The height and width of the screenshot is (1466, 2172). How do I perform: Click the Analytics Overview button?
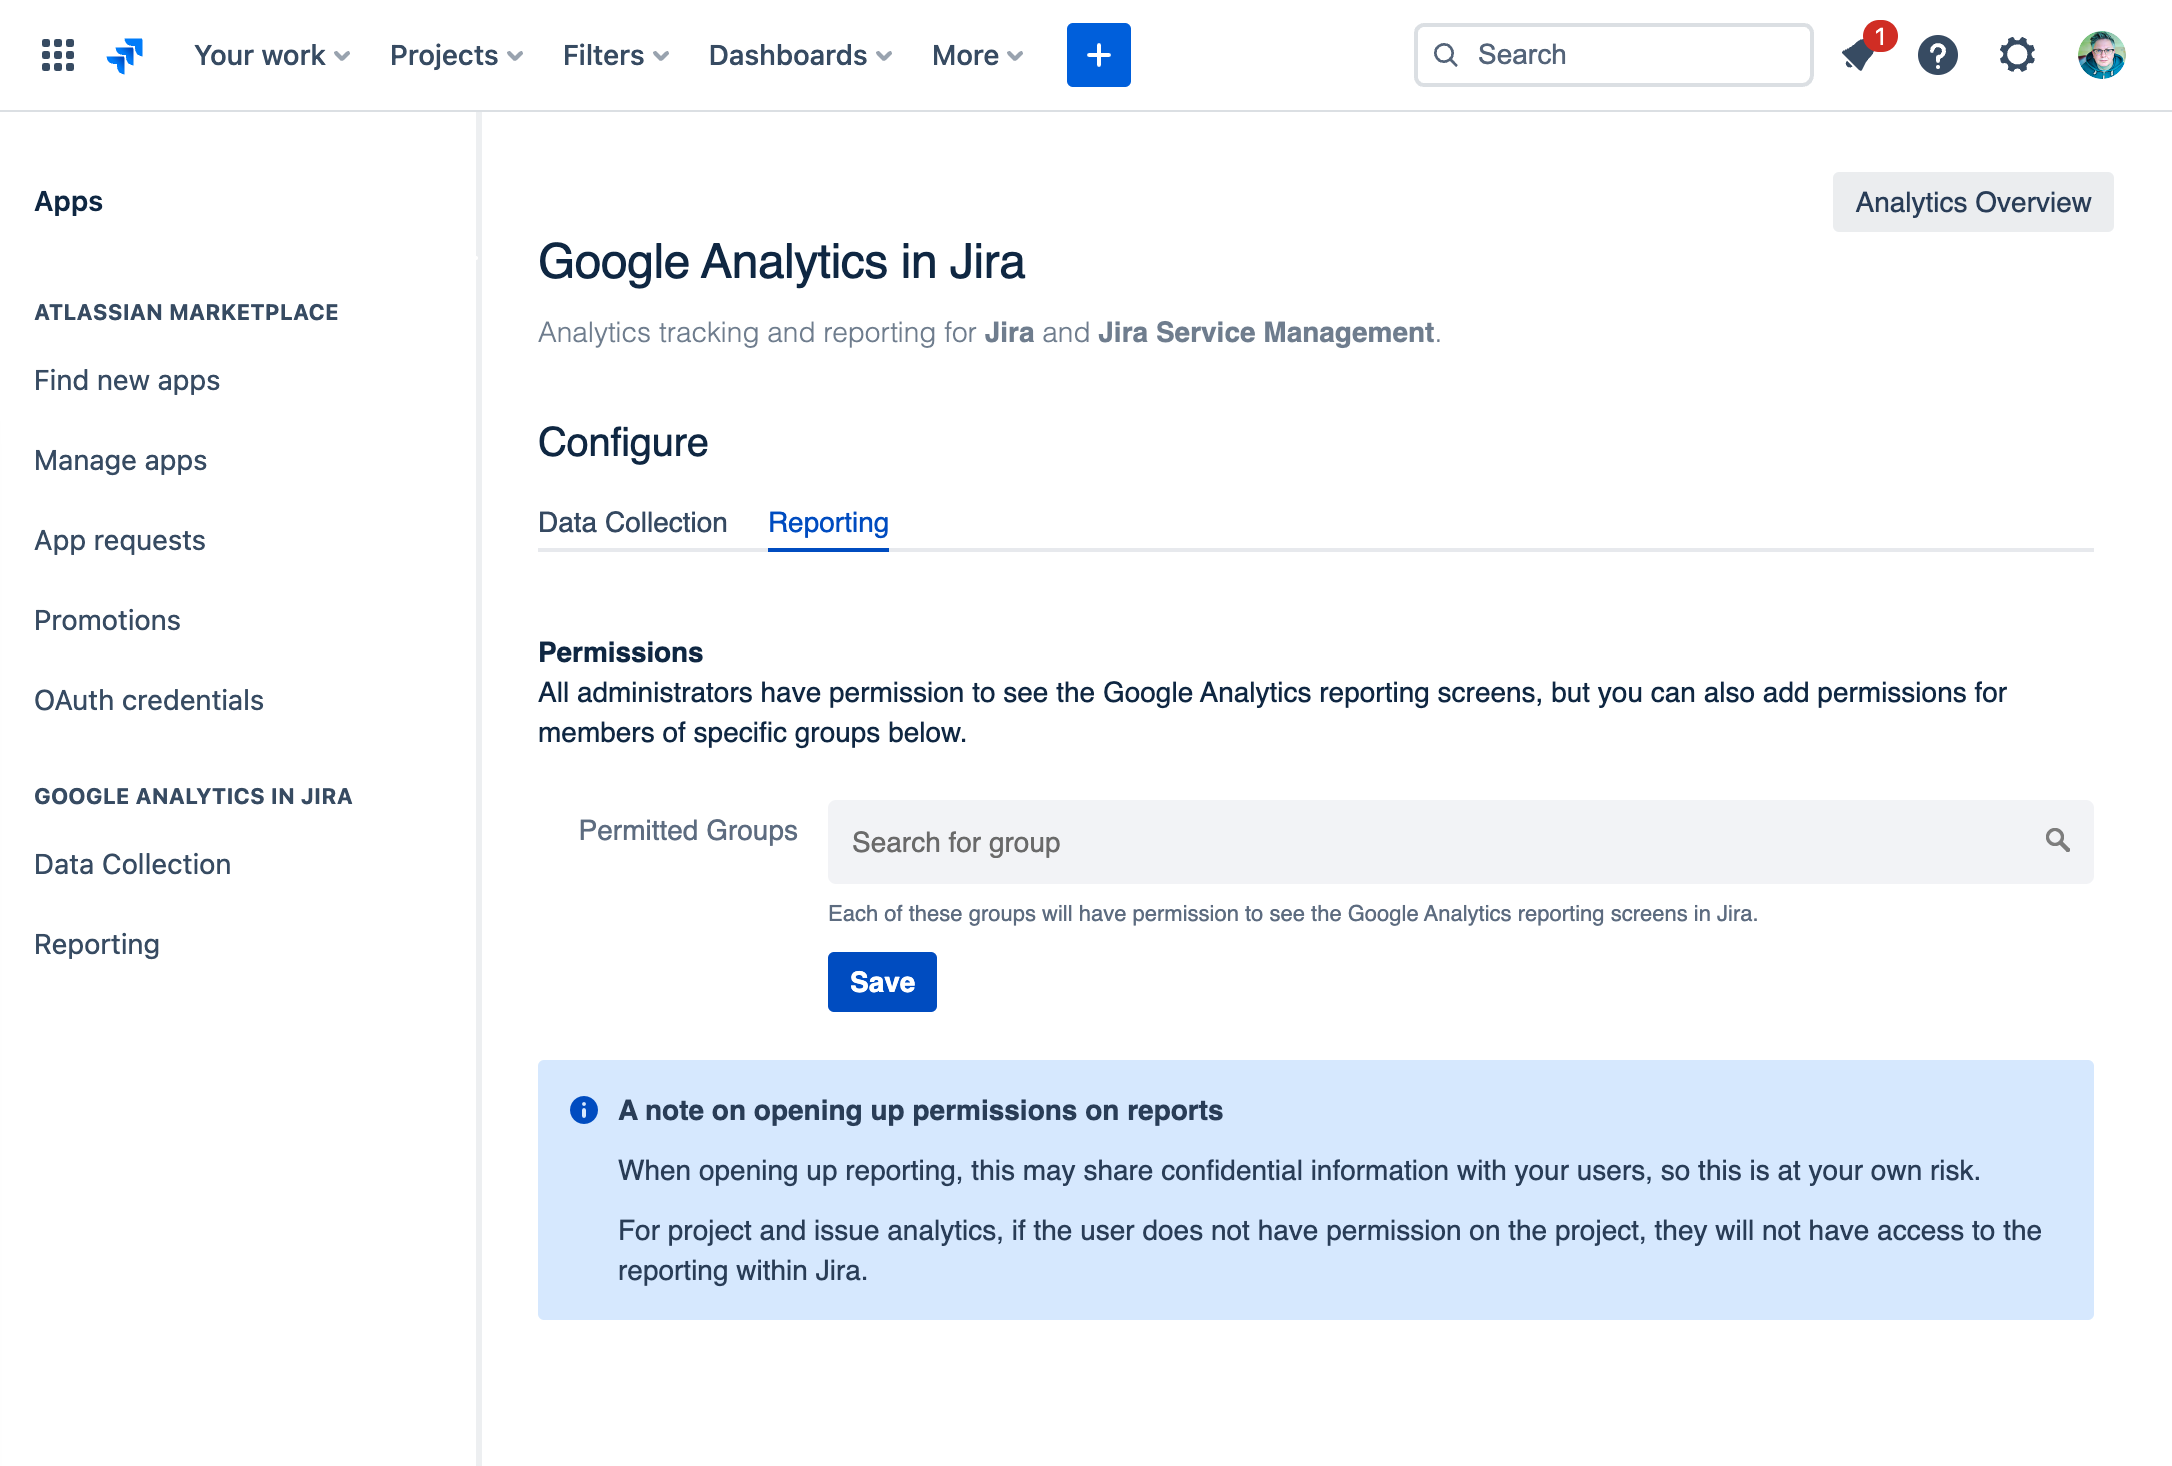[1972, 202]
